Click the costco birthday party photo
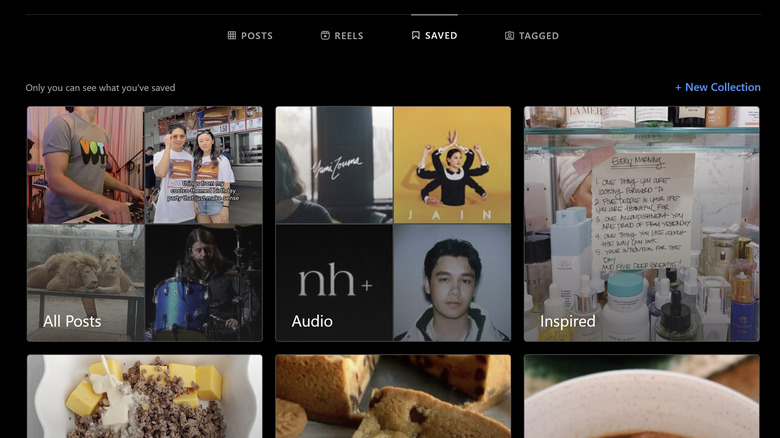The image size is (780, 438). point(204,165)
